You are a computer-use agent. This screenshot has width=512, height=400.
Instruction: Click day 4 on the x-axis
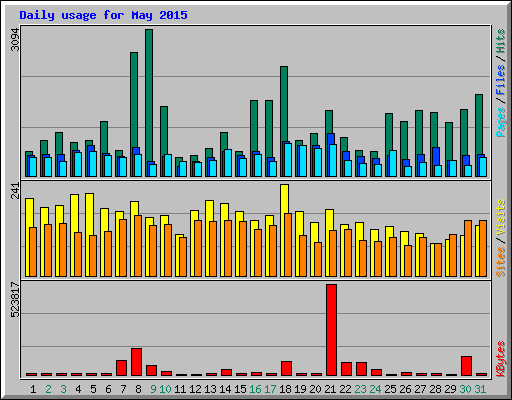click(x=78, y=389)
